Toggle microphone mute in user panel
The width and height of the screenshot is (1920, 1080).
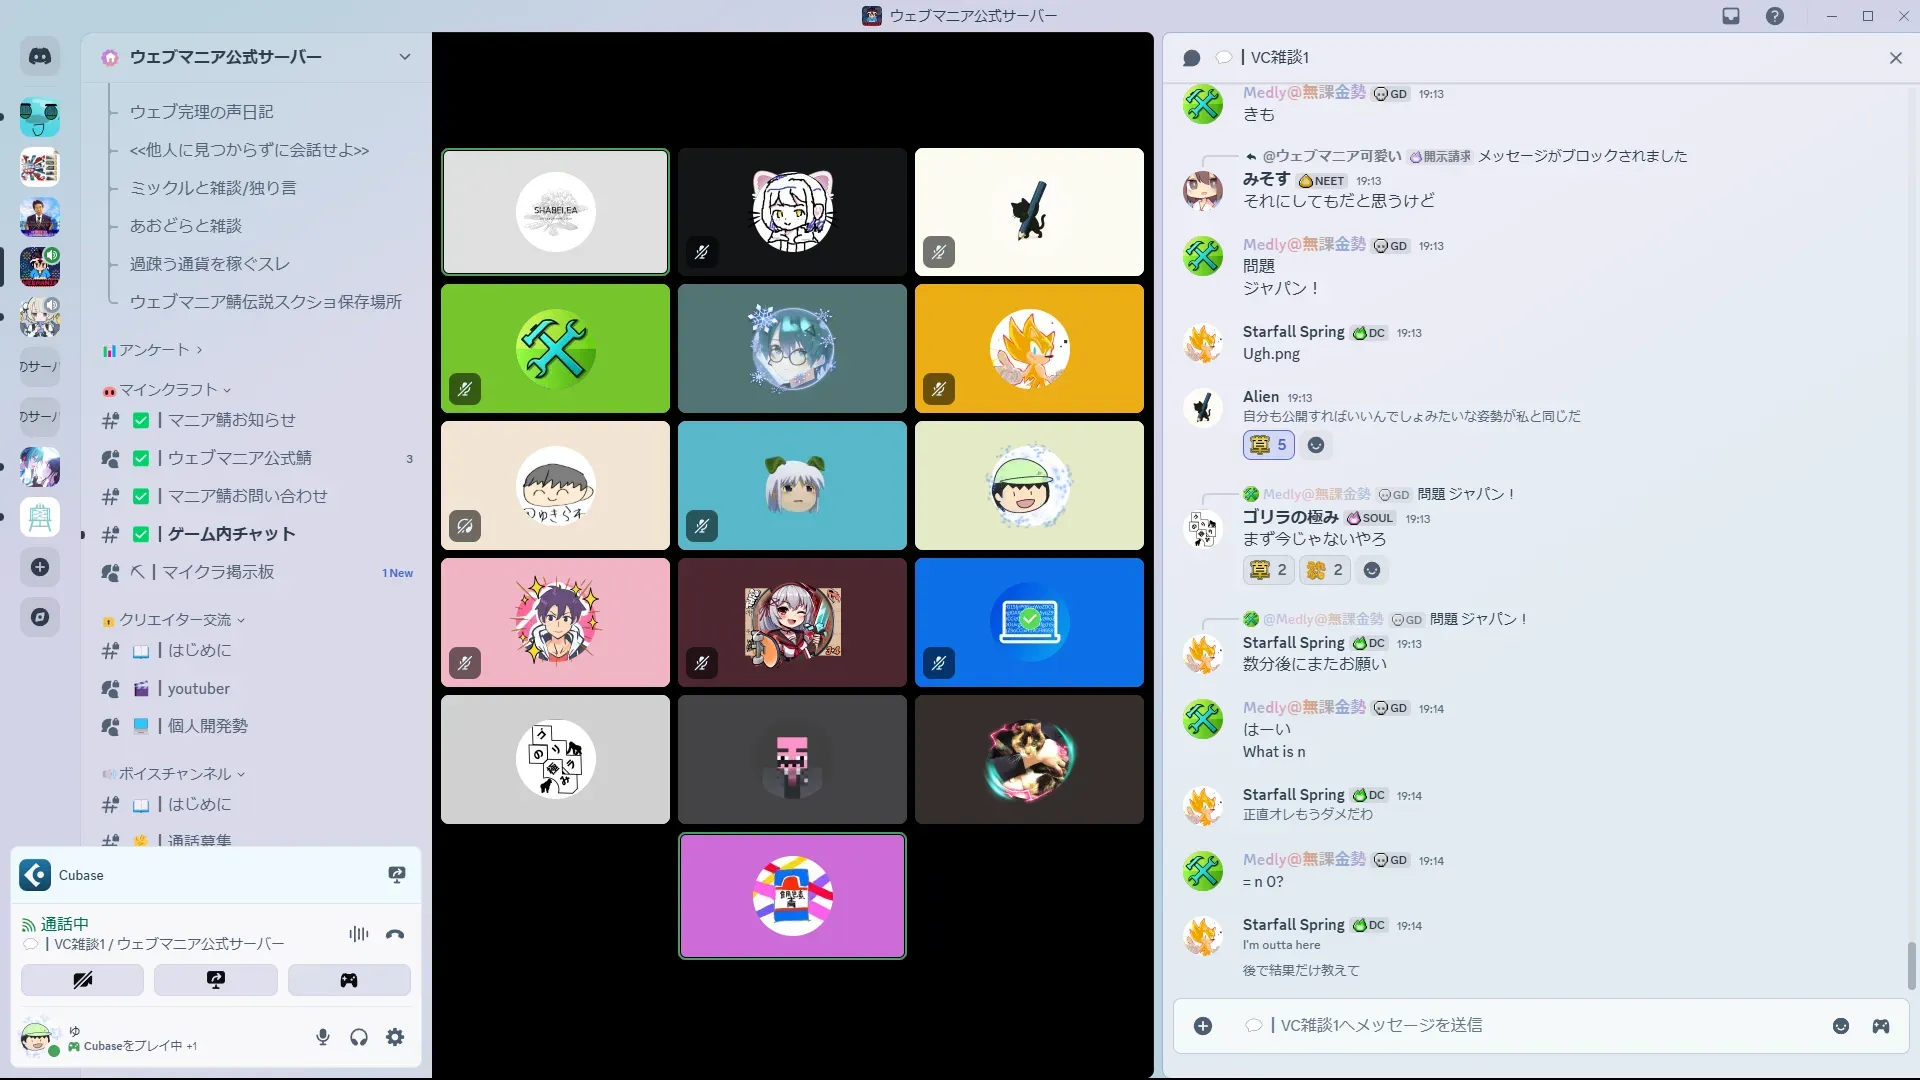point(323,1037)
